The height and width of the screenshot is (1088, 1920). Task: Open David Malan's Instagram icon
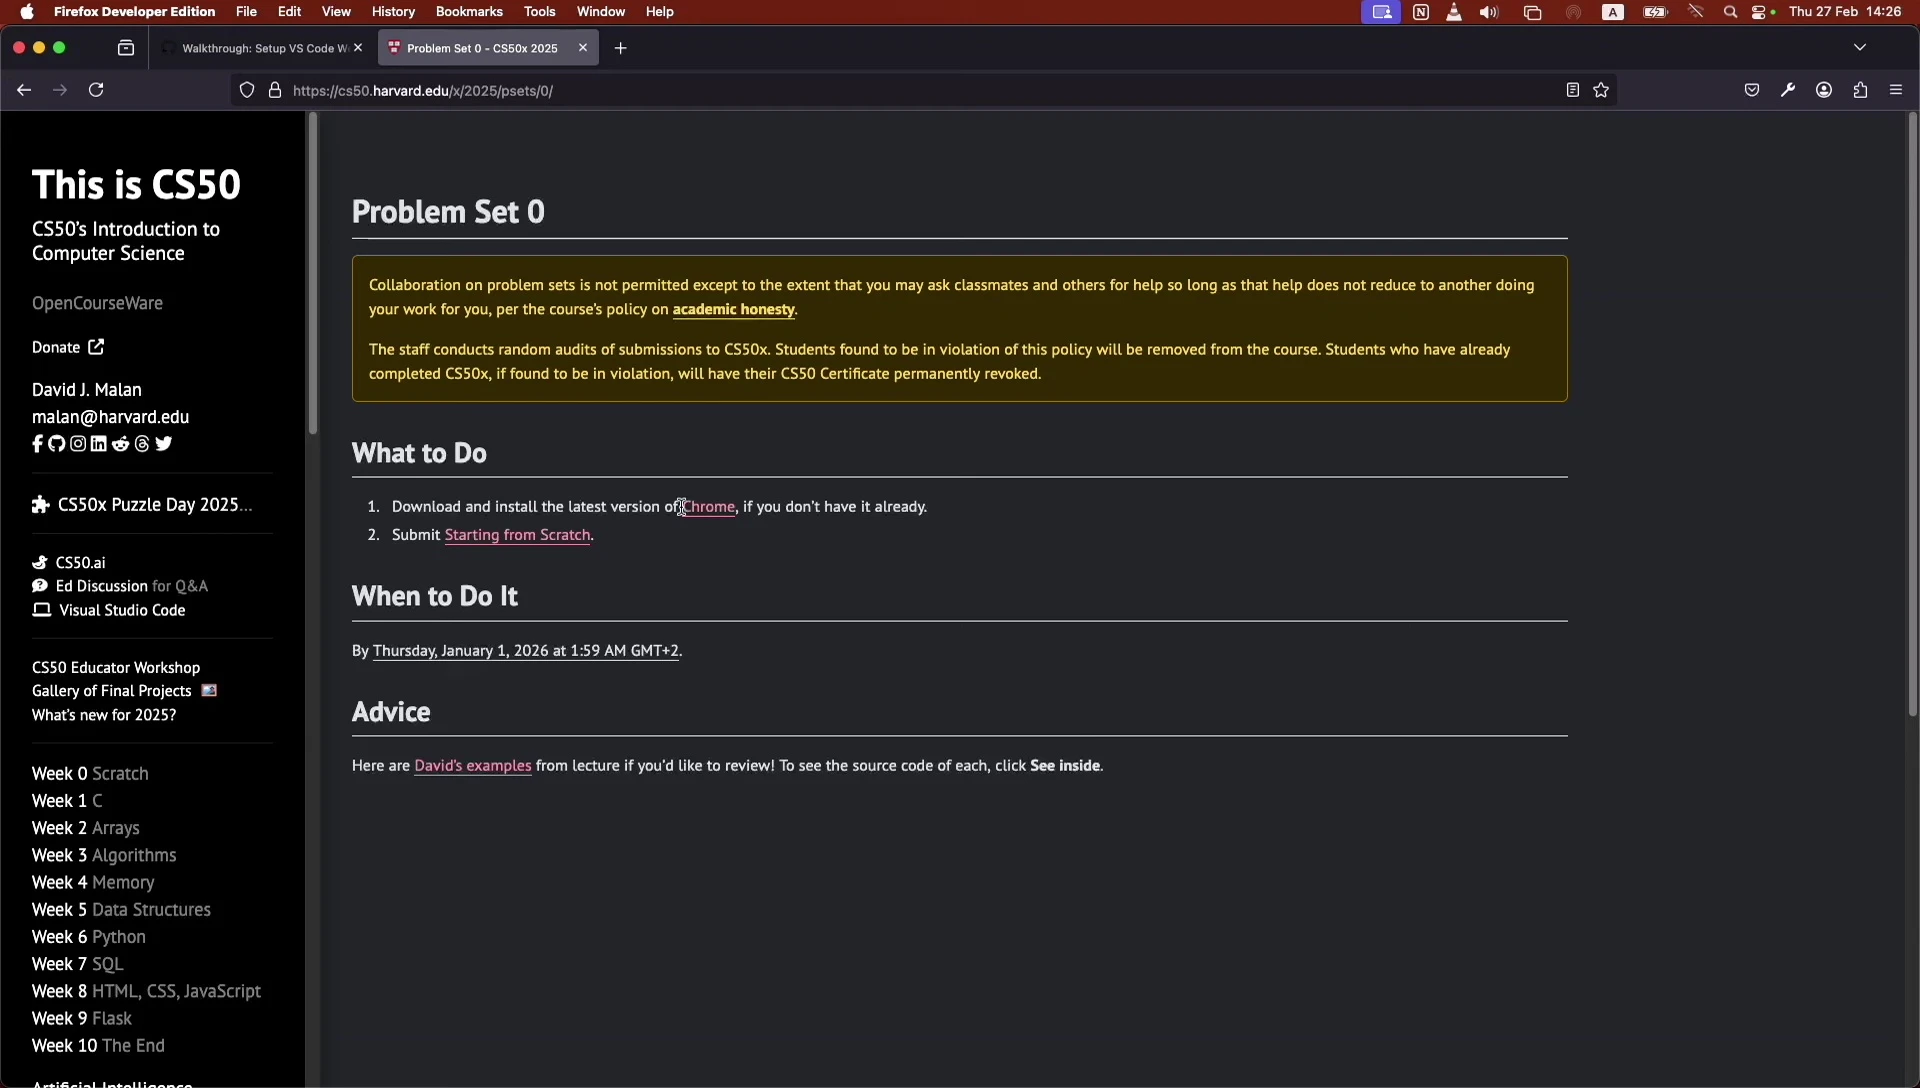tap(78, 444)
